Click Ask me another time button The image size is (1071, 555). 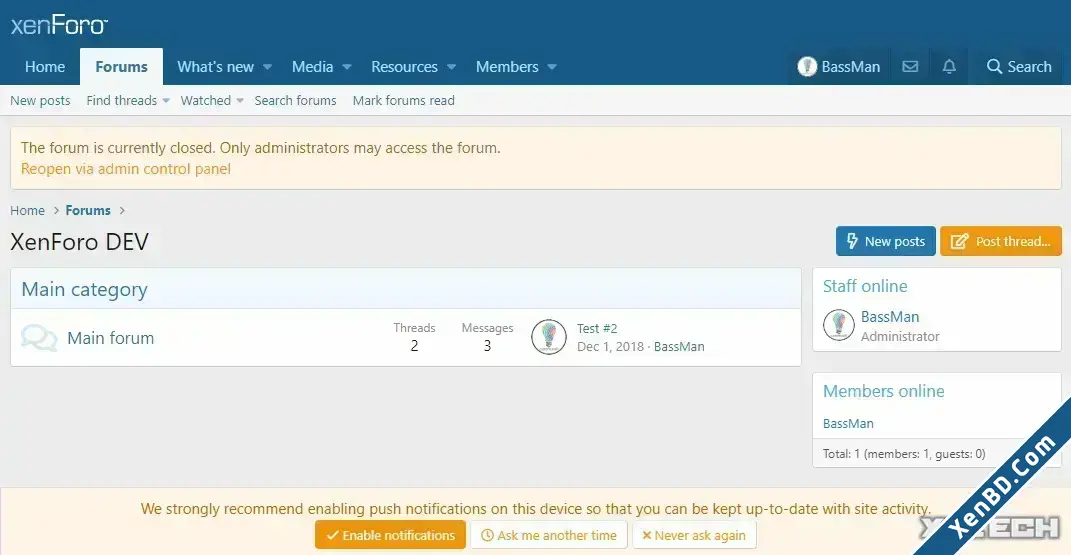[548, 535]
